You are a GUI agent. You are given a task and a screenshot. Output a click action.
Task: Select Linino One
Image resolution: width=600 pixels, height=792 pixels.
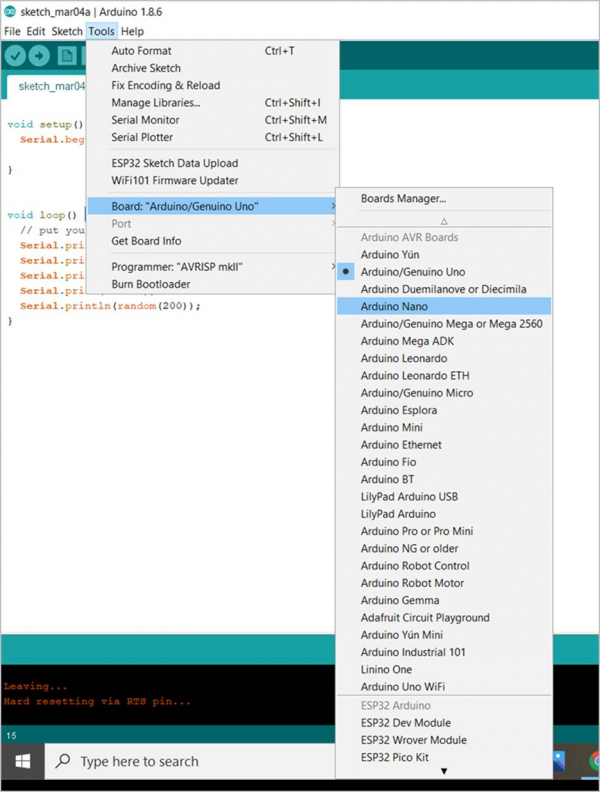pos(444,669)
